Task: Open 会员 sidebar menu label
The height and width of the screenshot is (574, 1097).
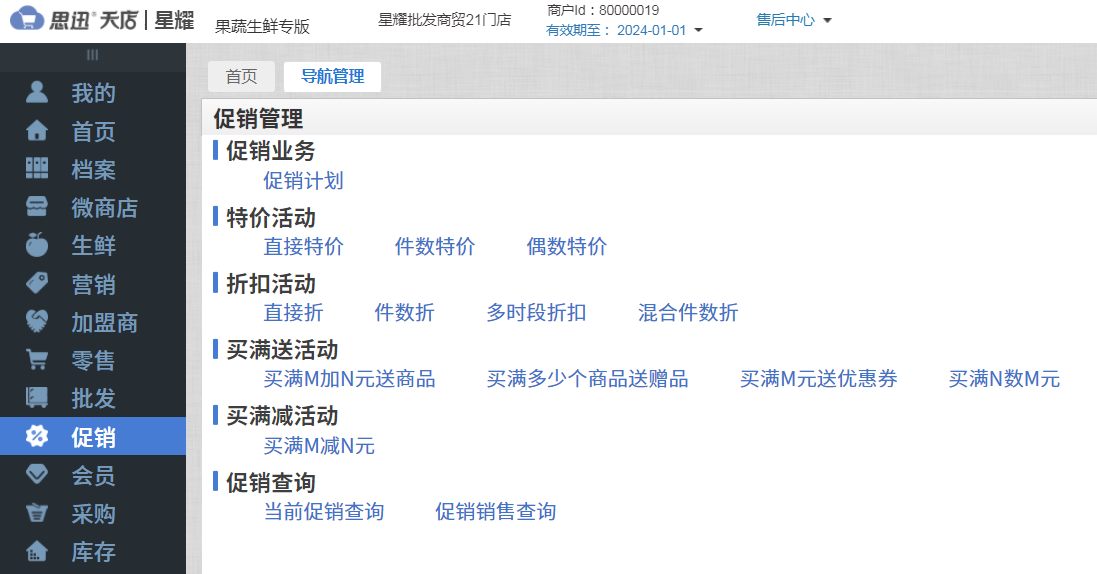Action: (93, 476)
